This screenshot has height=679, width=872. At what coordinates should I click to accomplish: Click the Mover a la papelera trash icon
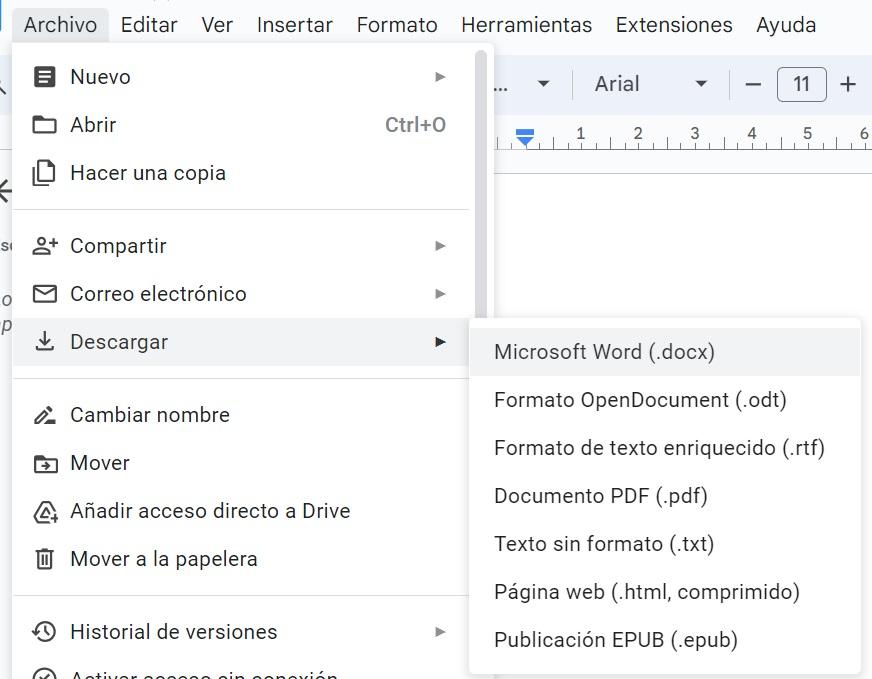click(44, 558)
